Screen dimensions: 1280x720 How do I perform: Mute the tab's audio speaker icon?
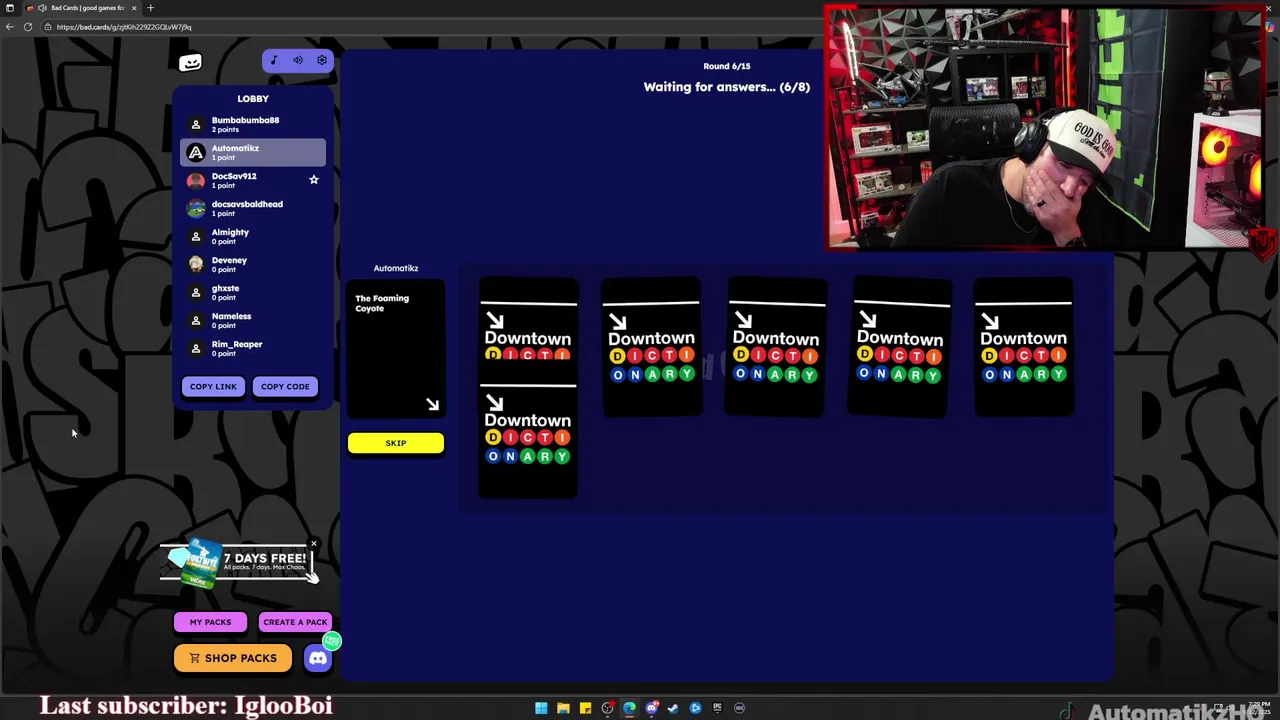[x=42, y=8]
